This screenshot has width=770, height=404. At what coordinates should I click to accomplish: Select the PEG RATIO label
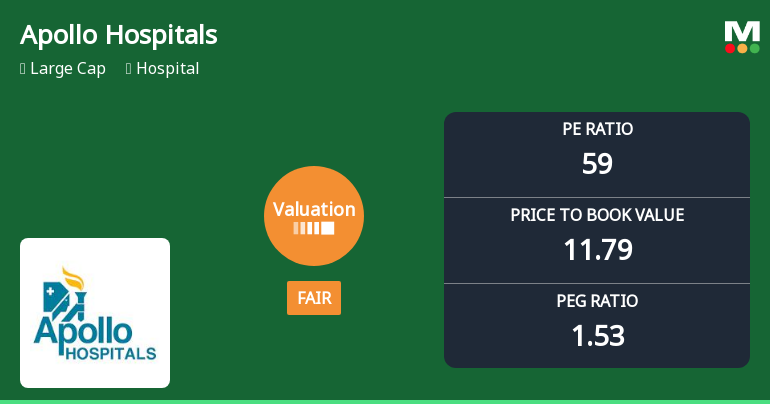(597, 301)
